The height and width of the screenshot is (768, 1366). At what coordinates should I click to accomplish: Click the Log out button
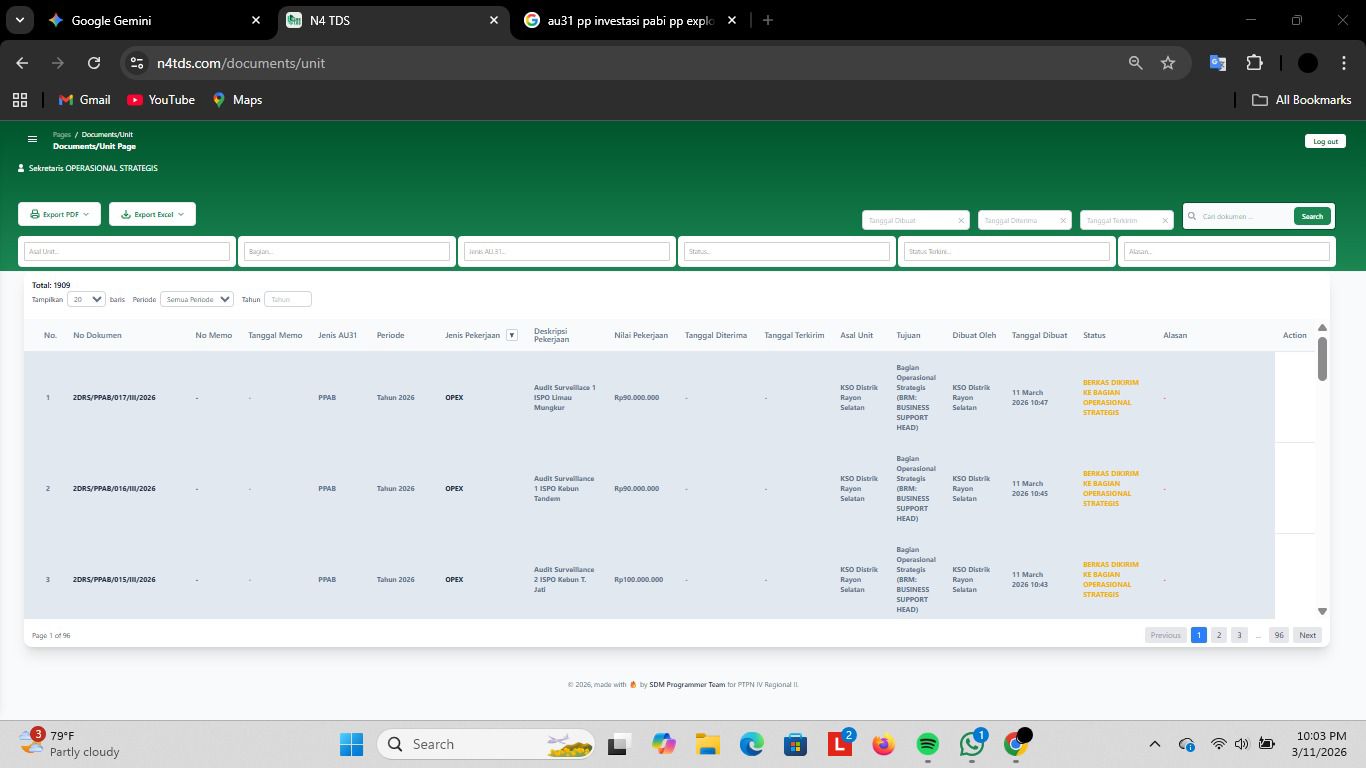click(1324, 141)
